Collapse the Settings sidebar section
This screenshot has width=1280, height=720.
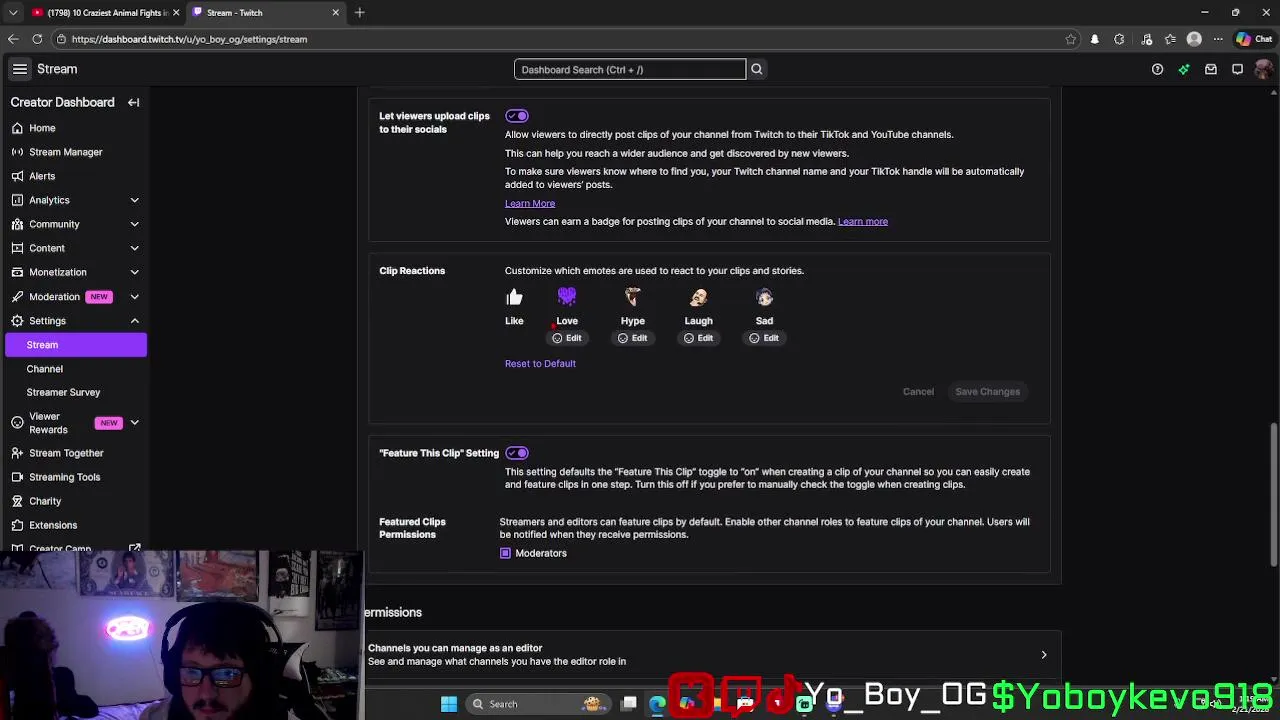134,321
